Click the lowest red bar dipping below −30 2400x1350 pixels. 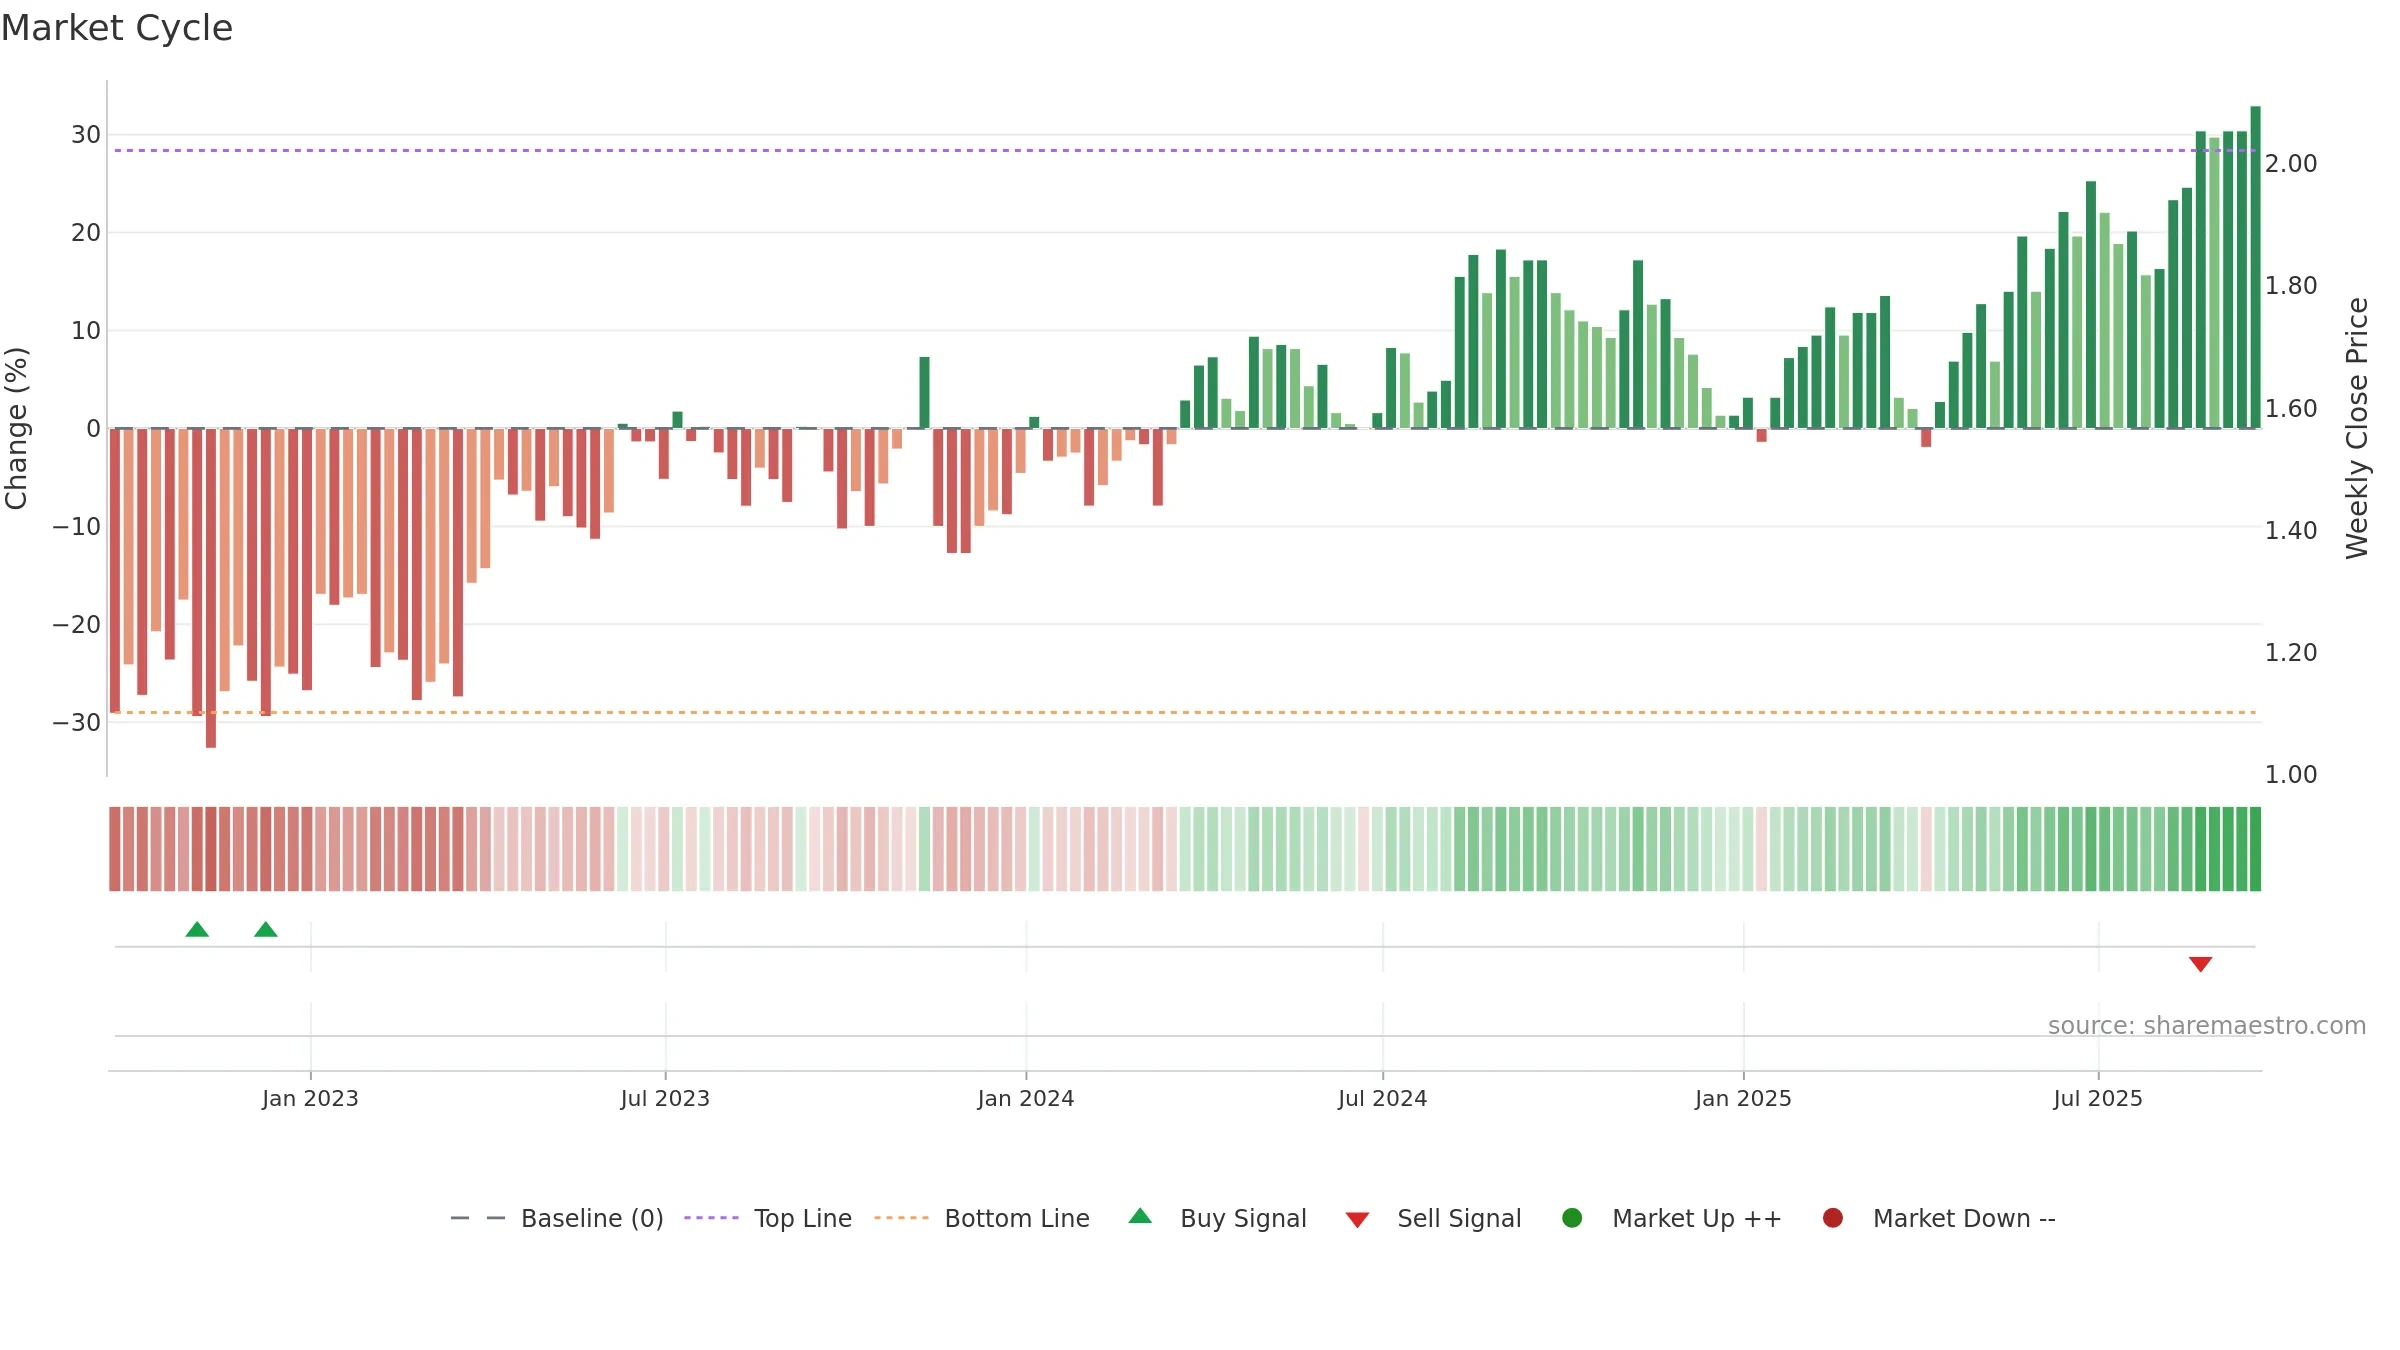tap(211, 588)
